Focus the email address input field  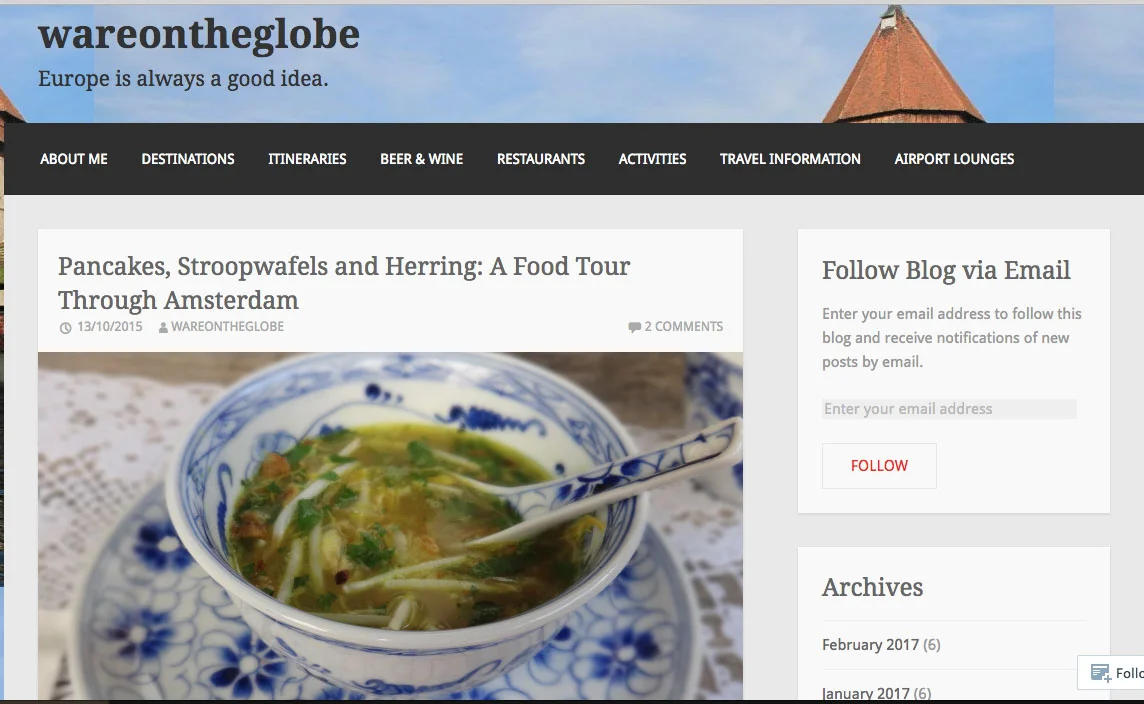(x=949, y=409)
